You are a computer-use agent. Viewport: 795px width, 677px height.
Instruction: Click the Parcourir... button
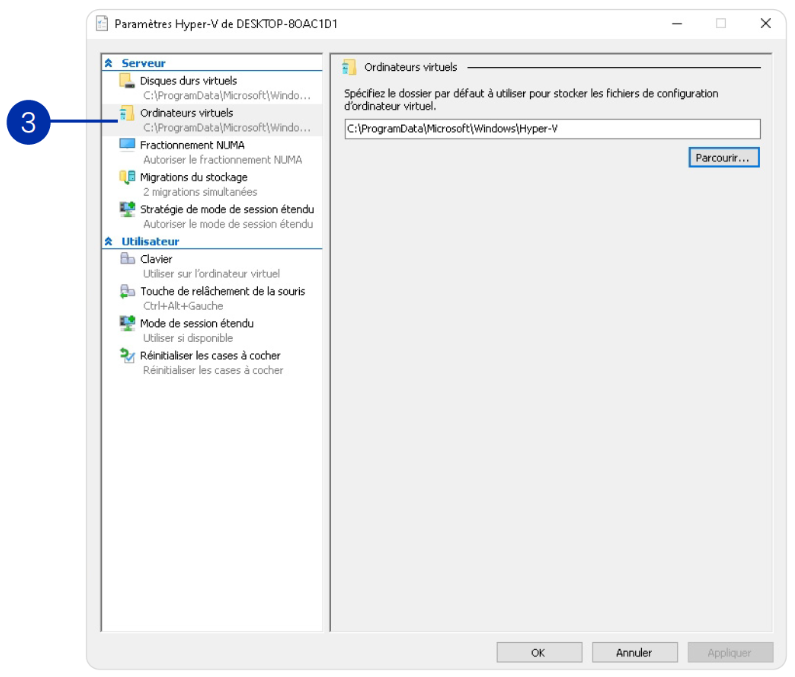[x=724, y=158]
